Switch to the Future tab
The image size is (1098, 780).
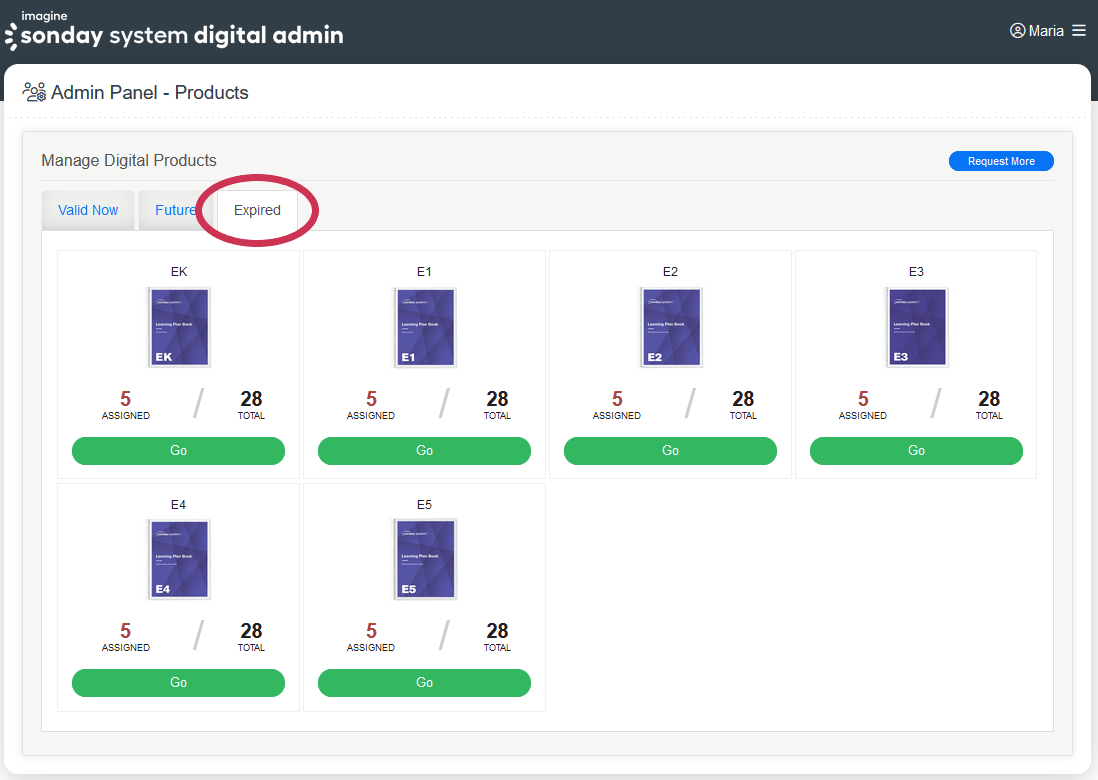pos(175,211)
